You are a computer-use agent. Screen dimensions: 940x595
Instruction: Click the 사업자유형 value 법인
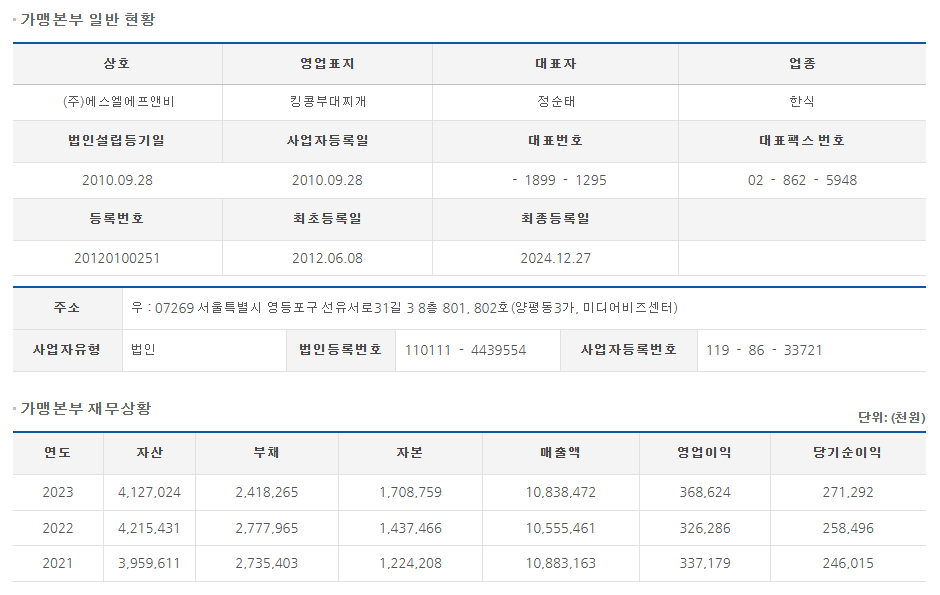(143, 349)
